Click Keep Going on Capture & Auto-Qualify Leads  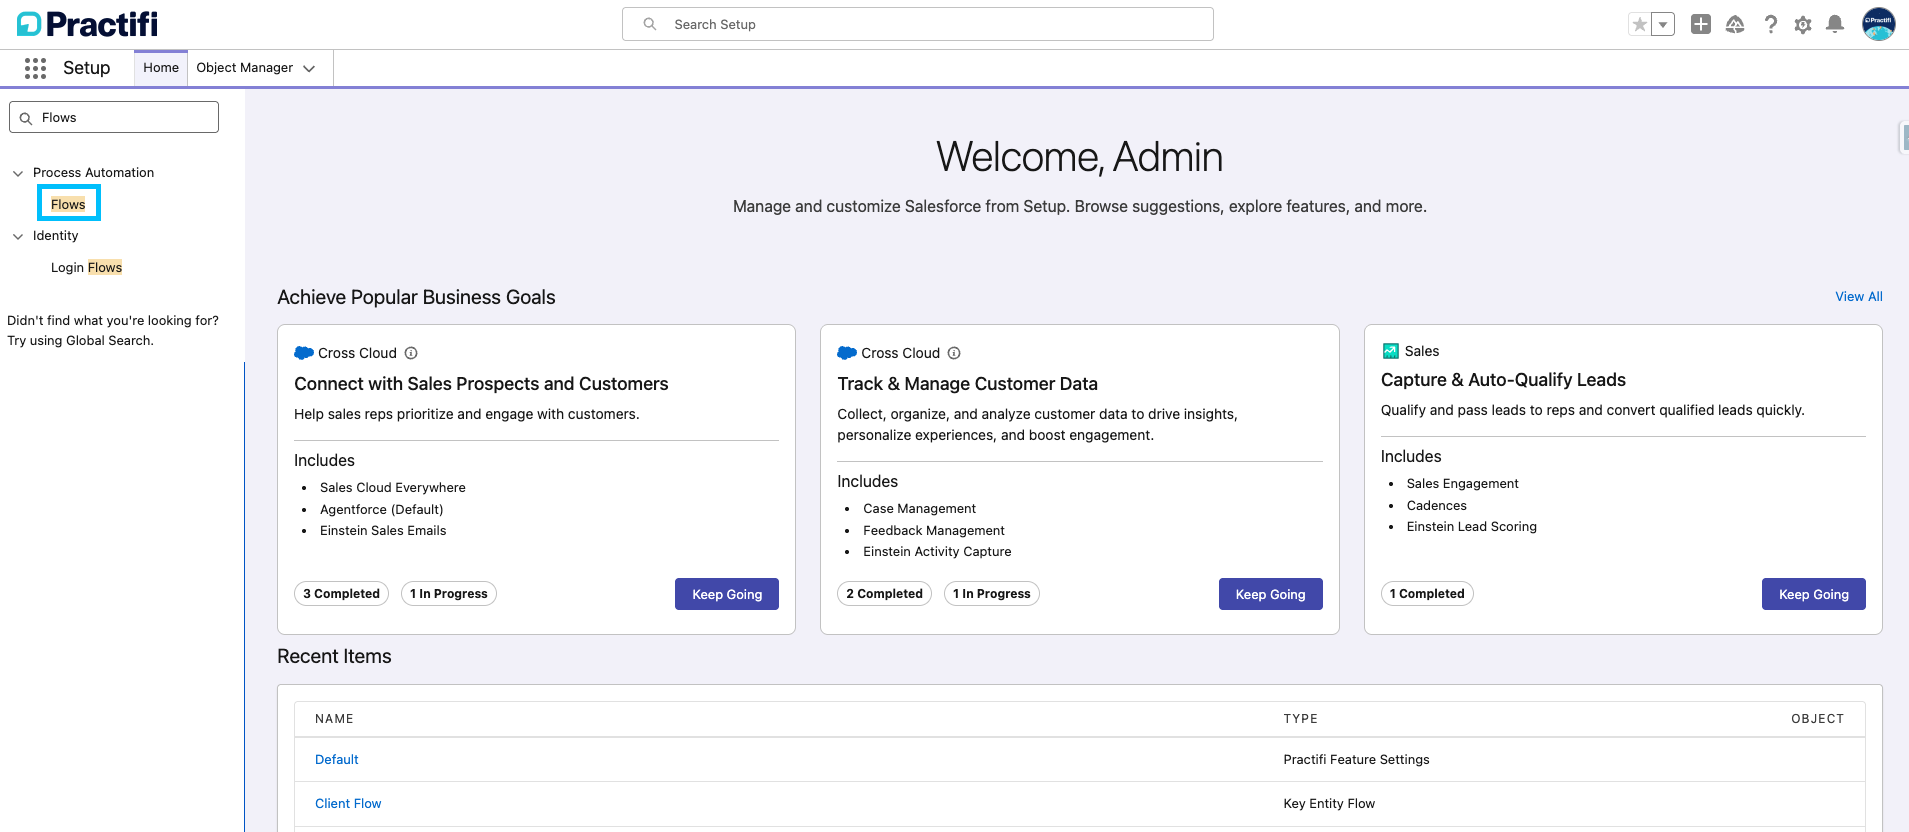tap(1814, 594)
